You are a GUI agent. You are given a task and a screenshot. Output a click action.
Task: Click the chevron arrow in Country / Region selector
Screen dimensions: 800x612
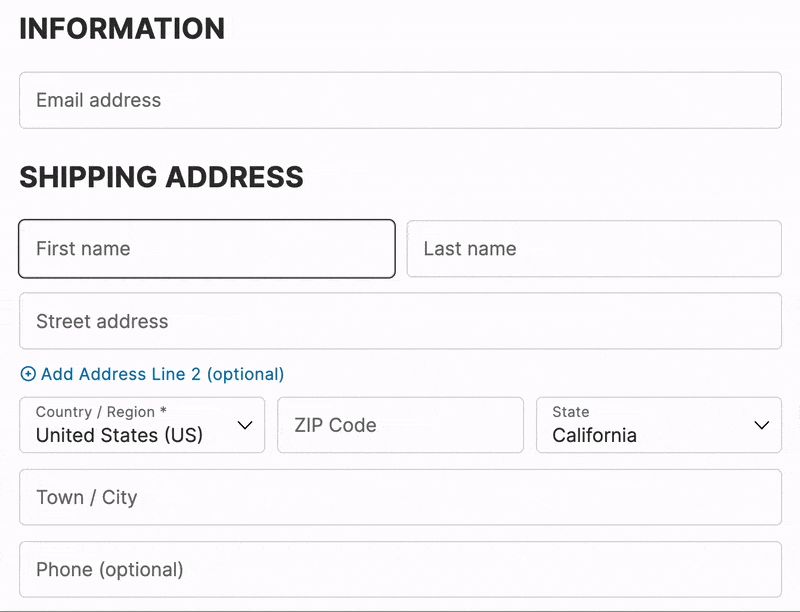[x=245, y=425]
